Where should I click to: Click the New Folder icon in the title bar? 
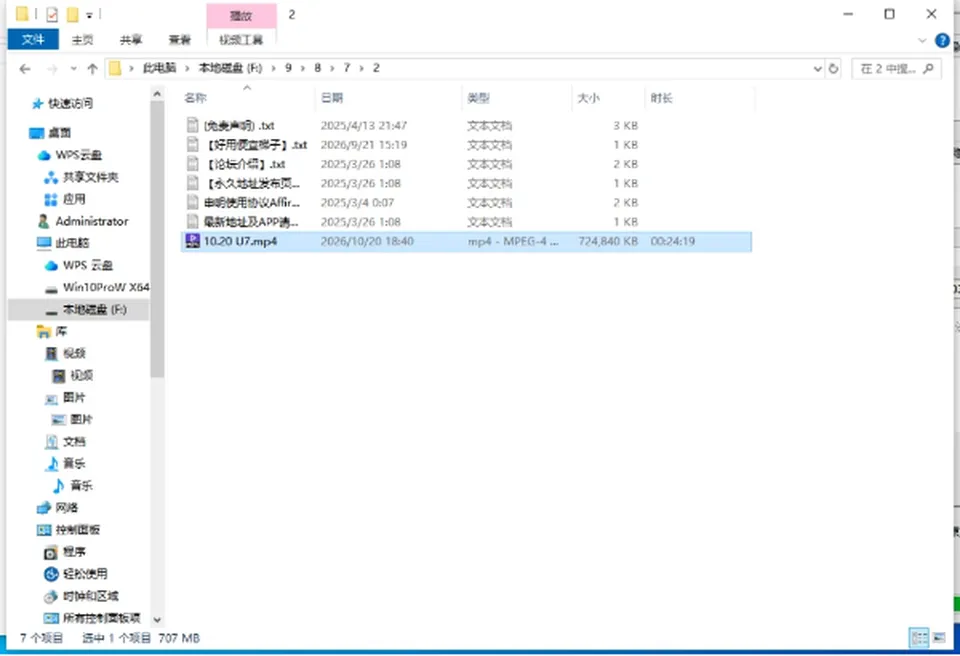(x=72, y=14)
